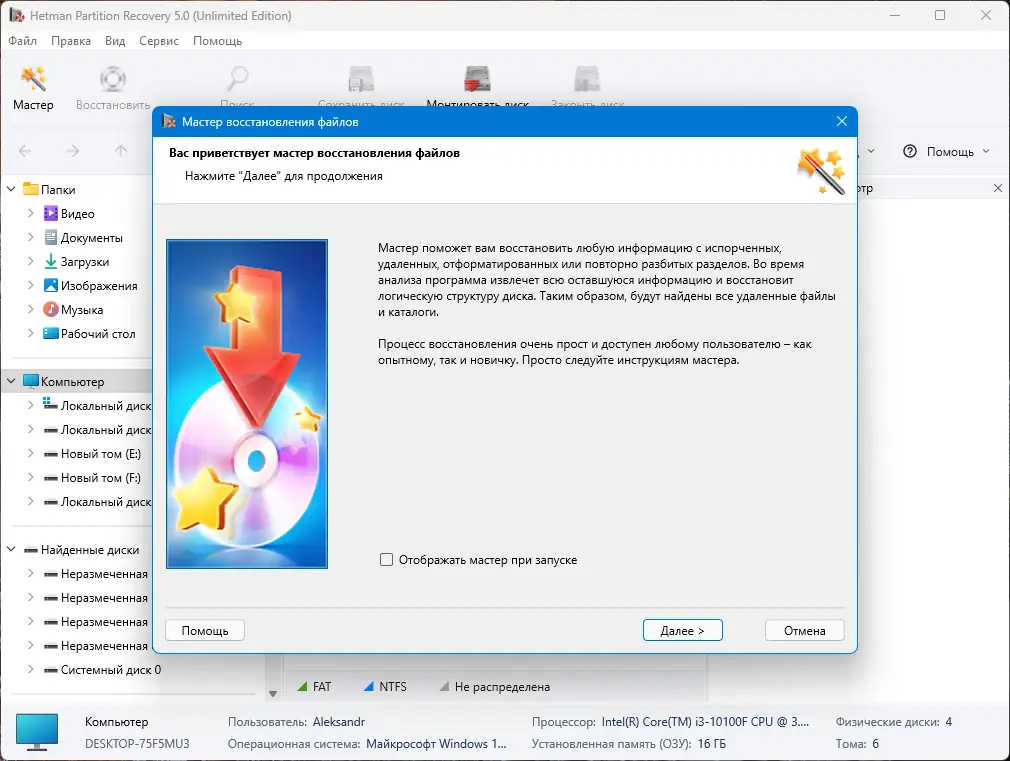Screen dimensions: 1010x761
Task: Go forward with the right arrow
Action: [73, 151]
